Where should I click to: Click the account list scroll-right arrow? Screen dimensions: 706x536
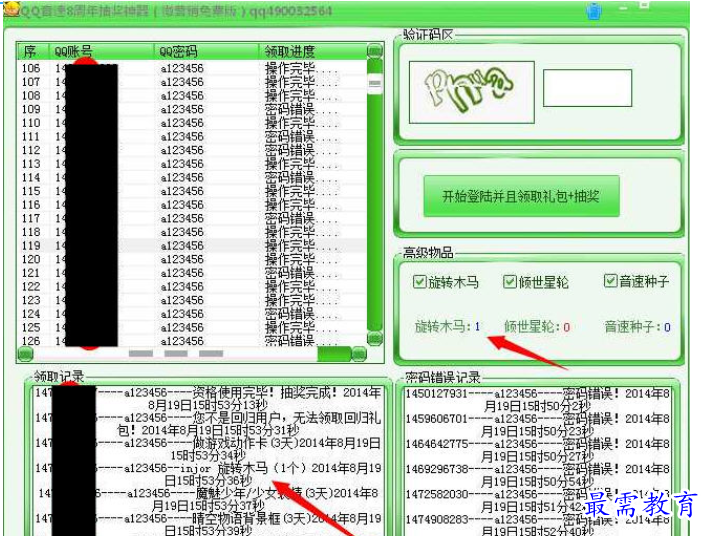[x=359, y=354]
